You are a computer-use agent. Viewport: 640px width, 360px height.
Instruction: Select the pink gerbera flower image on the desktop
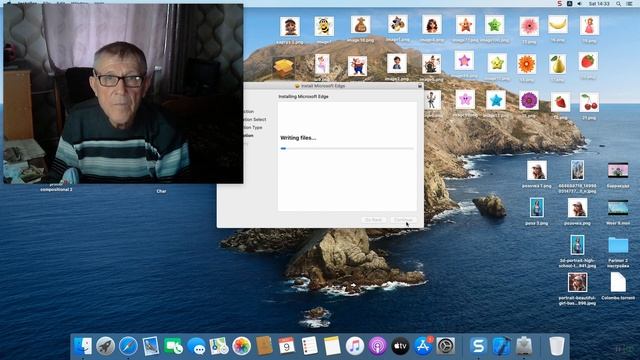(529, 26)
